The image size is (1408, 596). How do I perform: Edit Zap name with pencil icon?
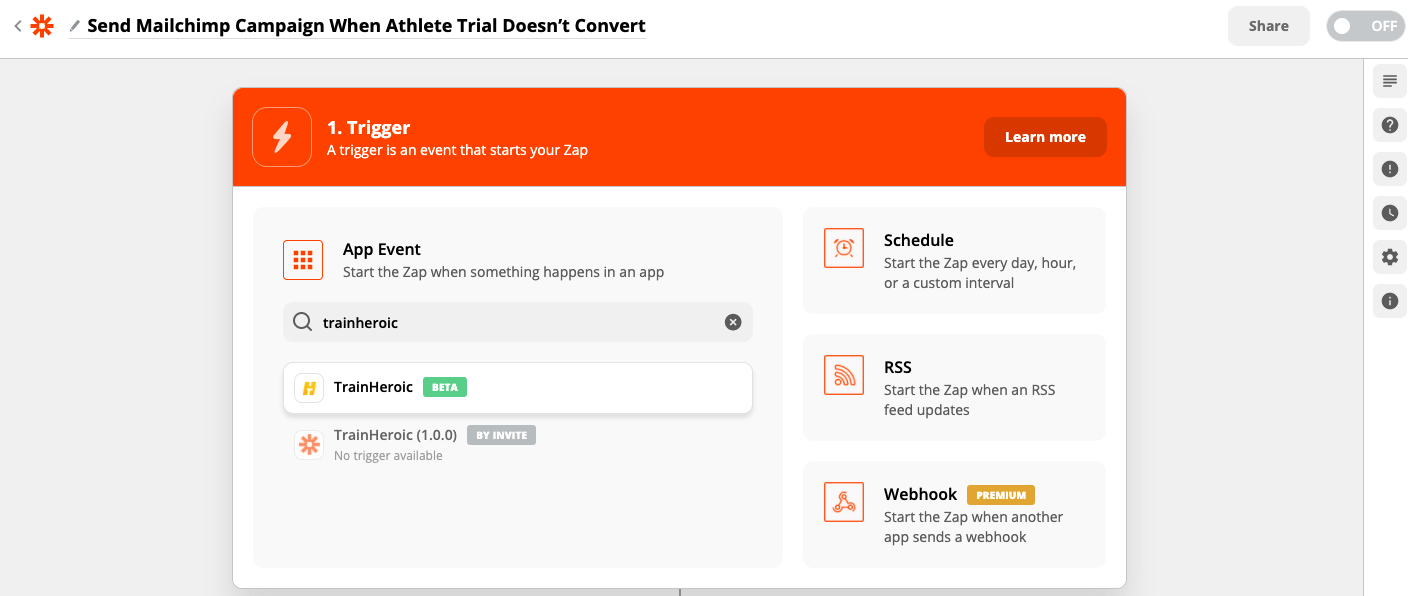75,27
